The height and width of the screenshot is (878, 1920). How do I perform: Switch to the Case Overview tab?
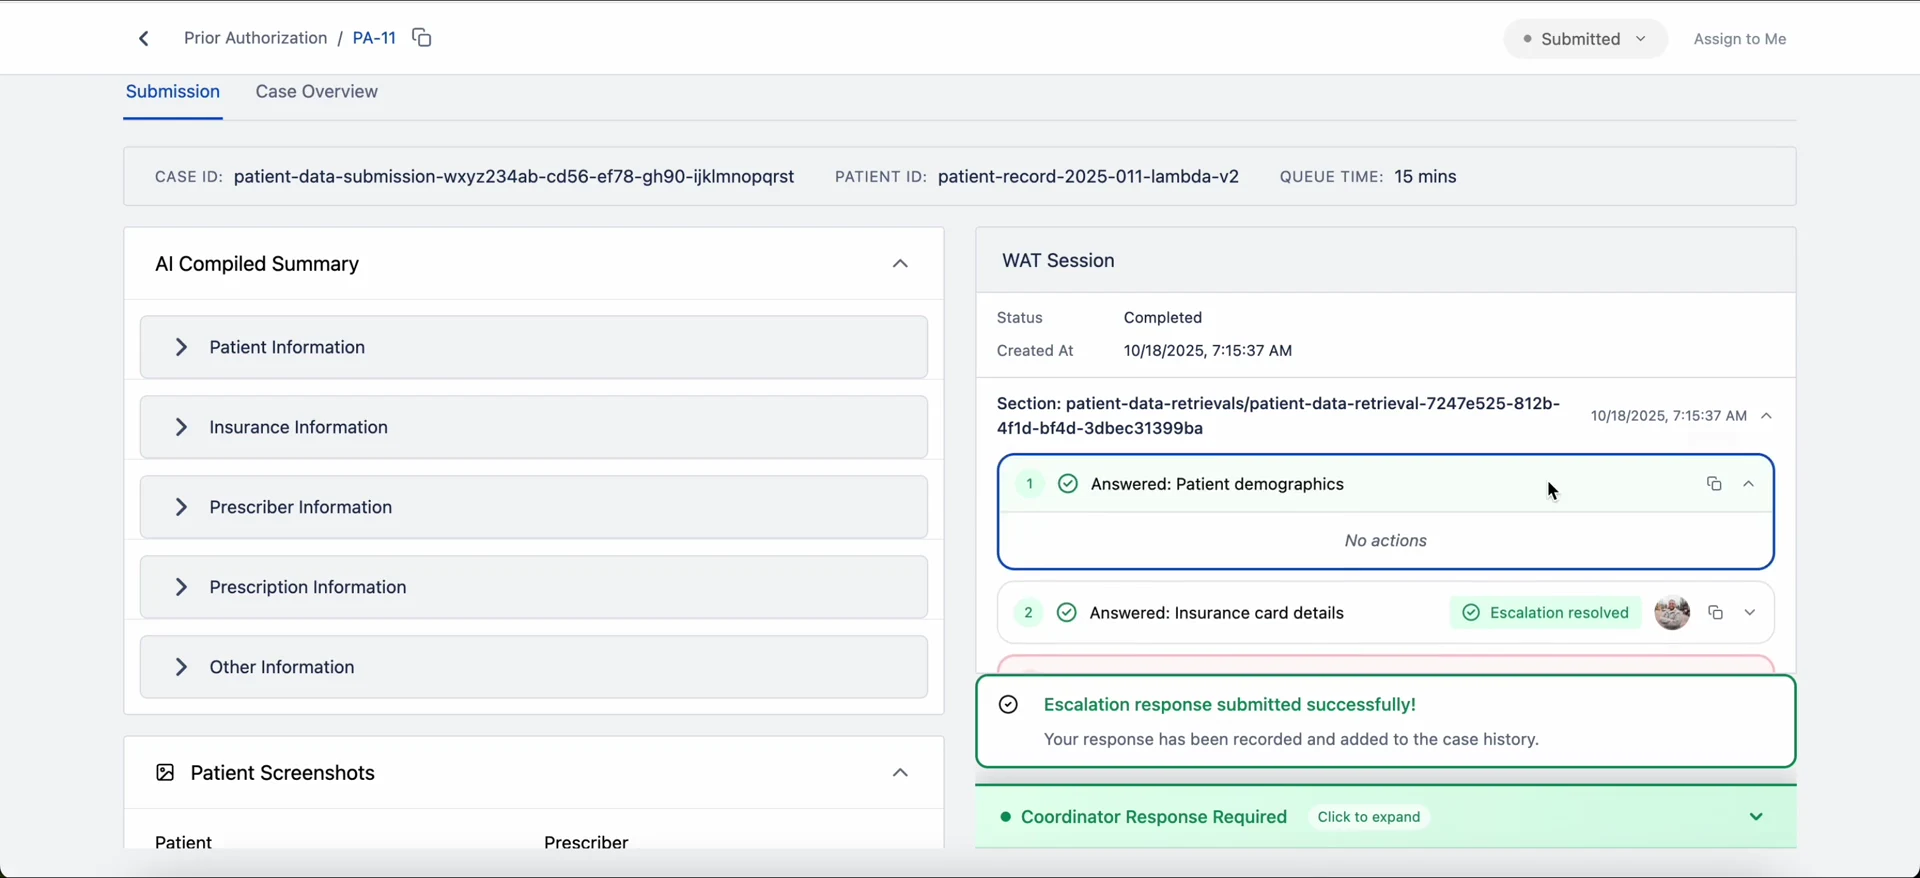(316, 92)
